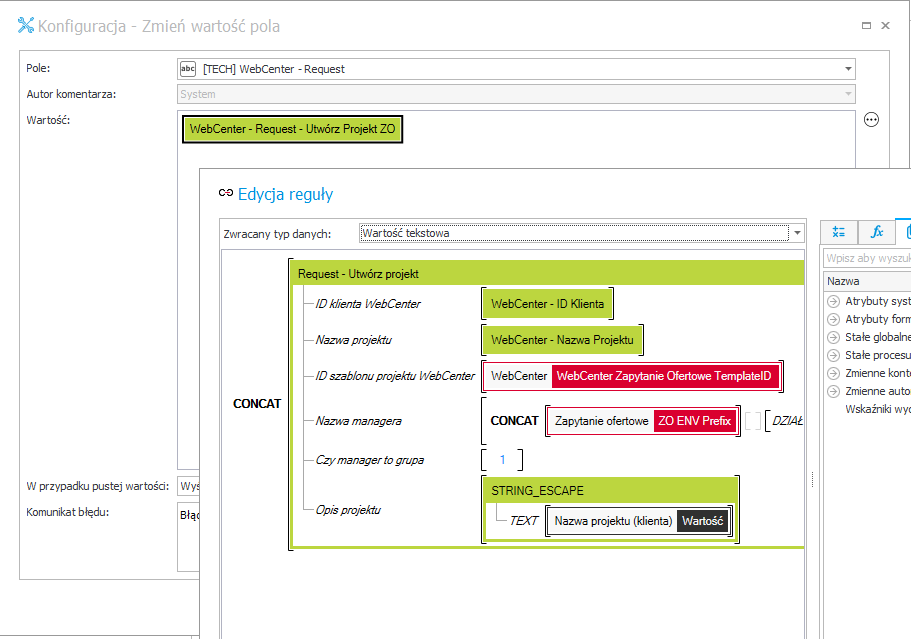911x639 pixels.
Task: Expand the Atrybuty syst… node arrow
Action: tap(833, 301)
